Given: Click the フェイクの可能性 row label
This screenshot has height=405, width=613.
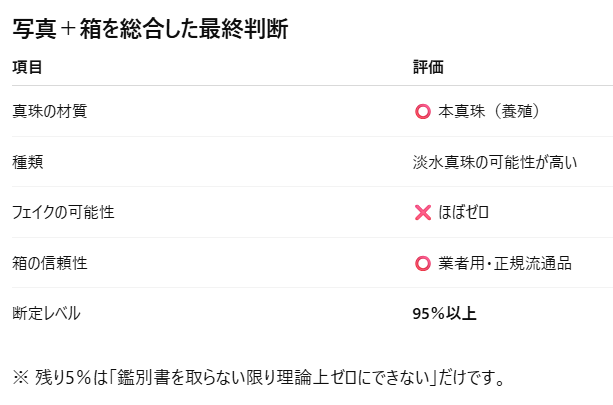Looking at the screenshot, I should [62, 212].
